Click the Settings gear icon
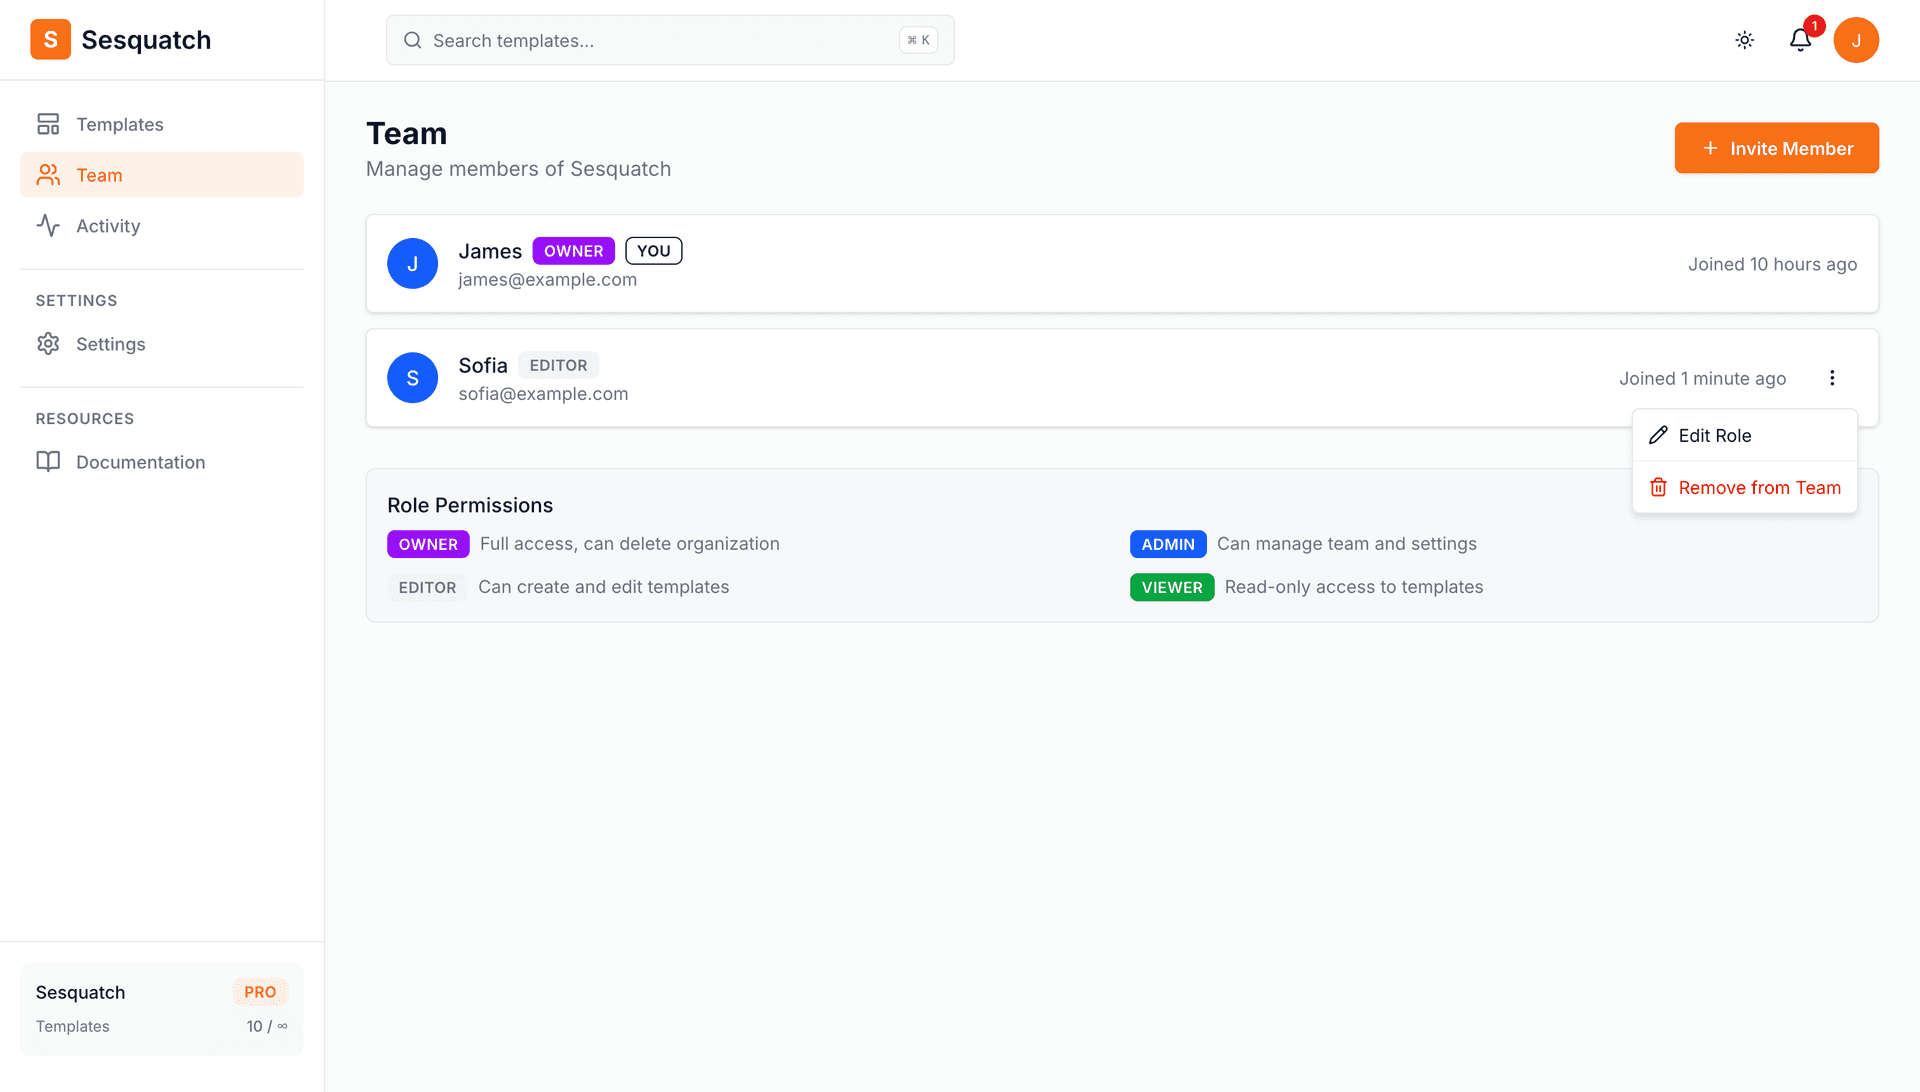This screenshot has height=1092, width=1920. pos(48,343)
